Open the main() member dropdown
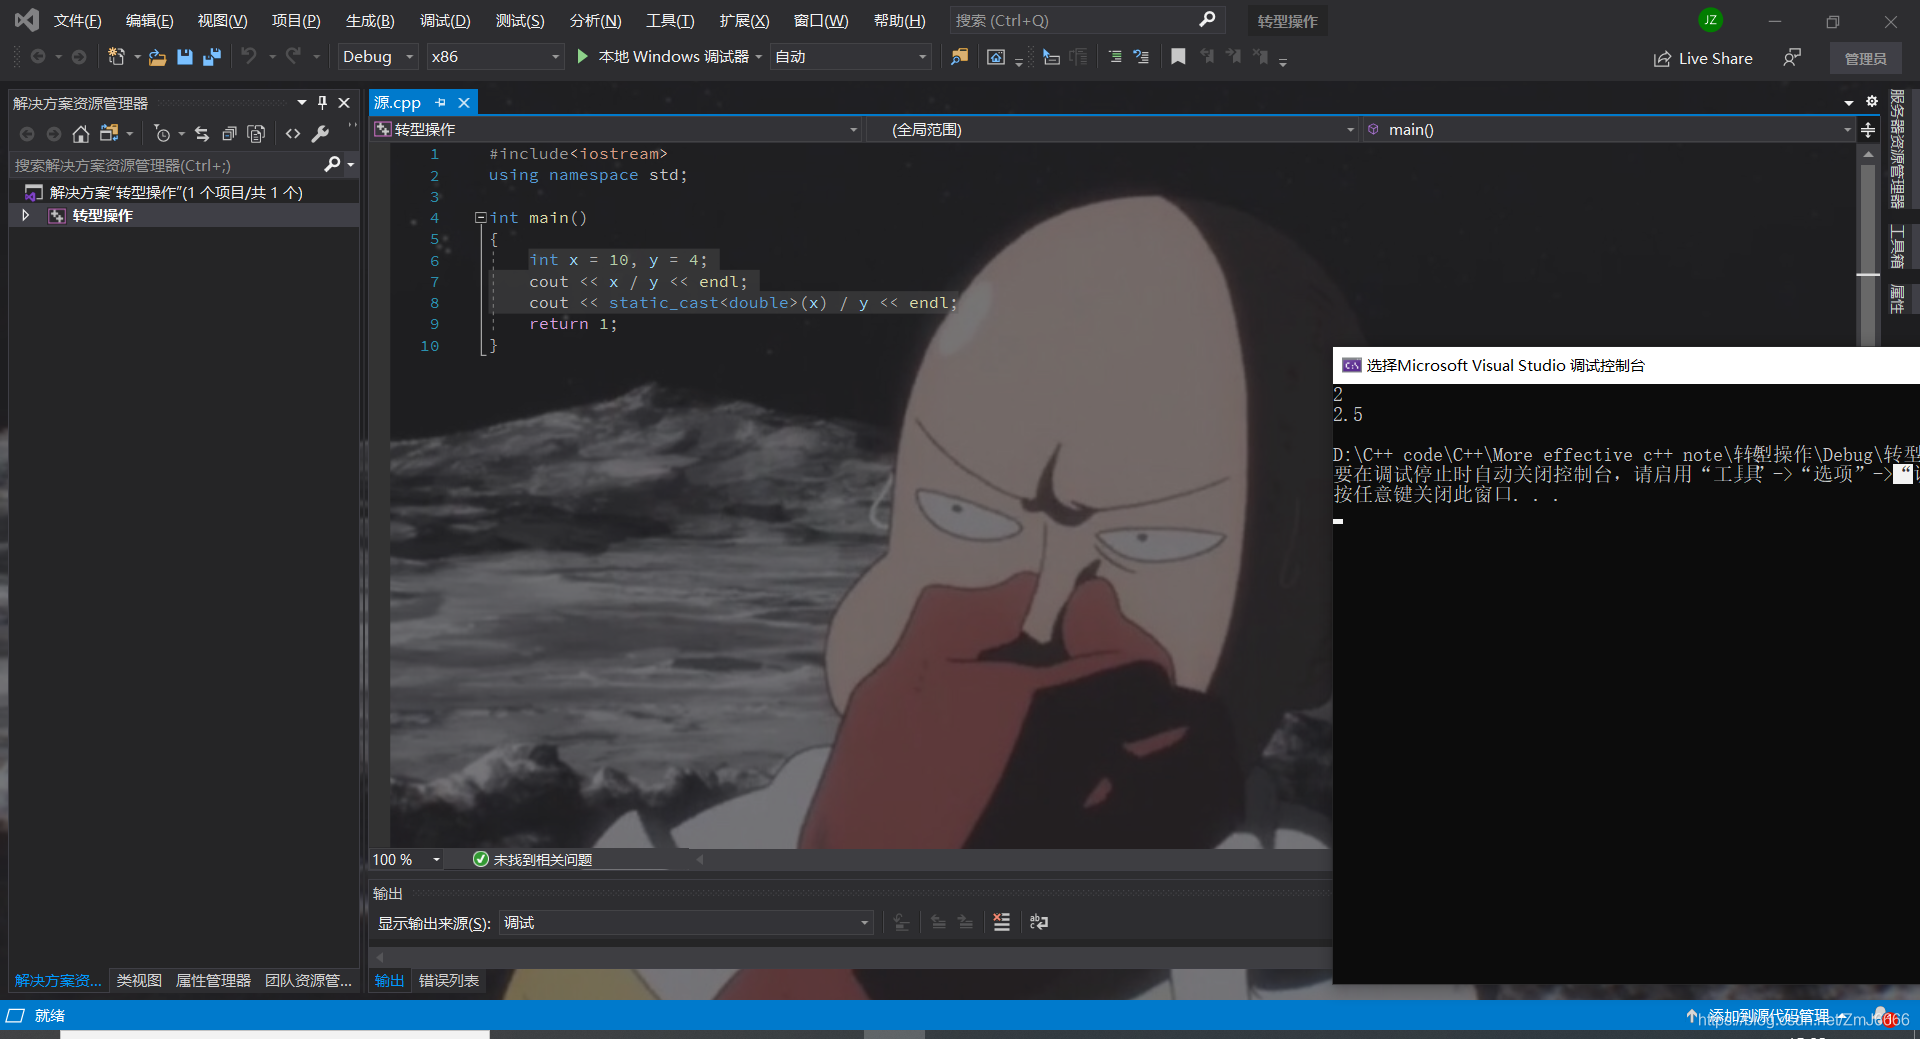1920x1039 pixels. pyautogui.click(x=1608, y=130)
